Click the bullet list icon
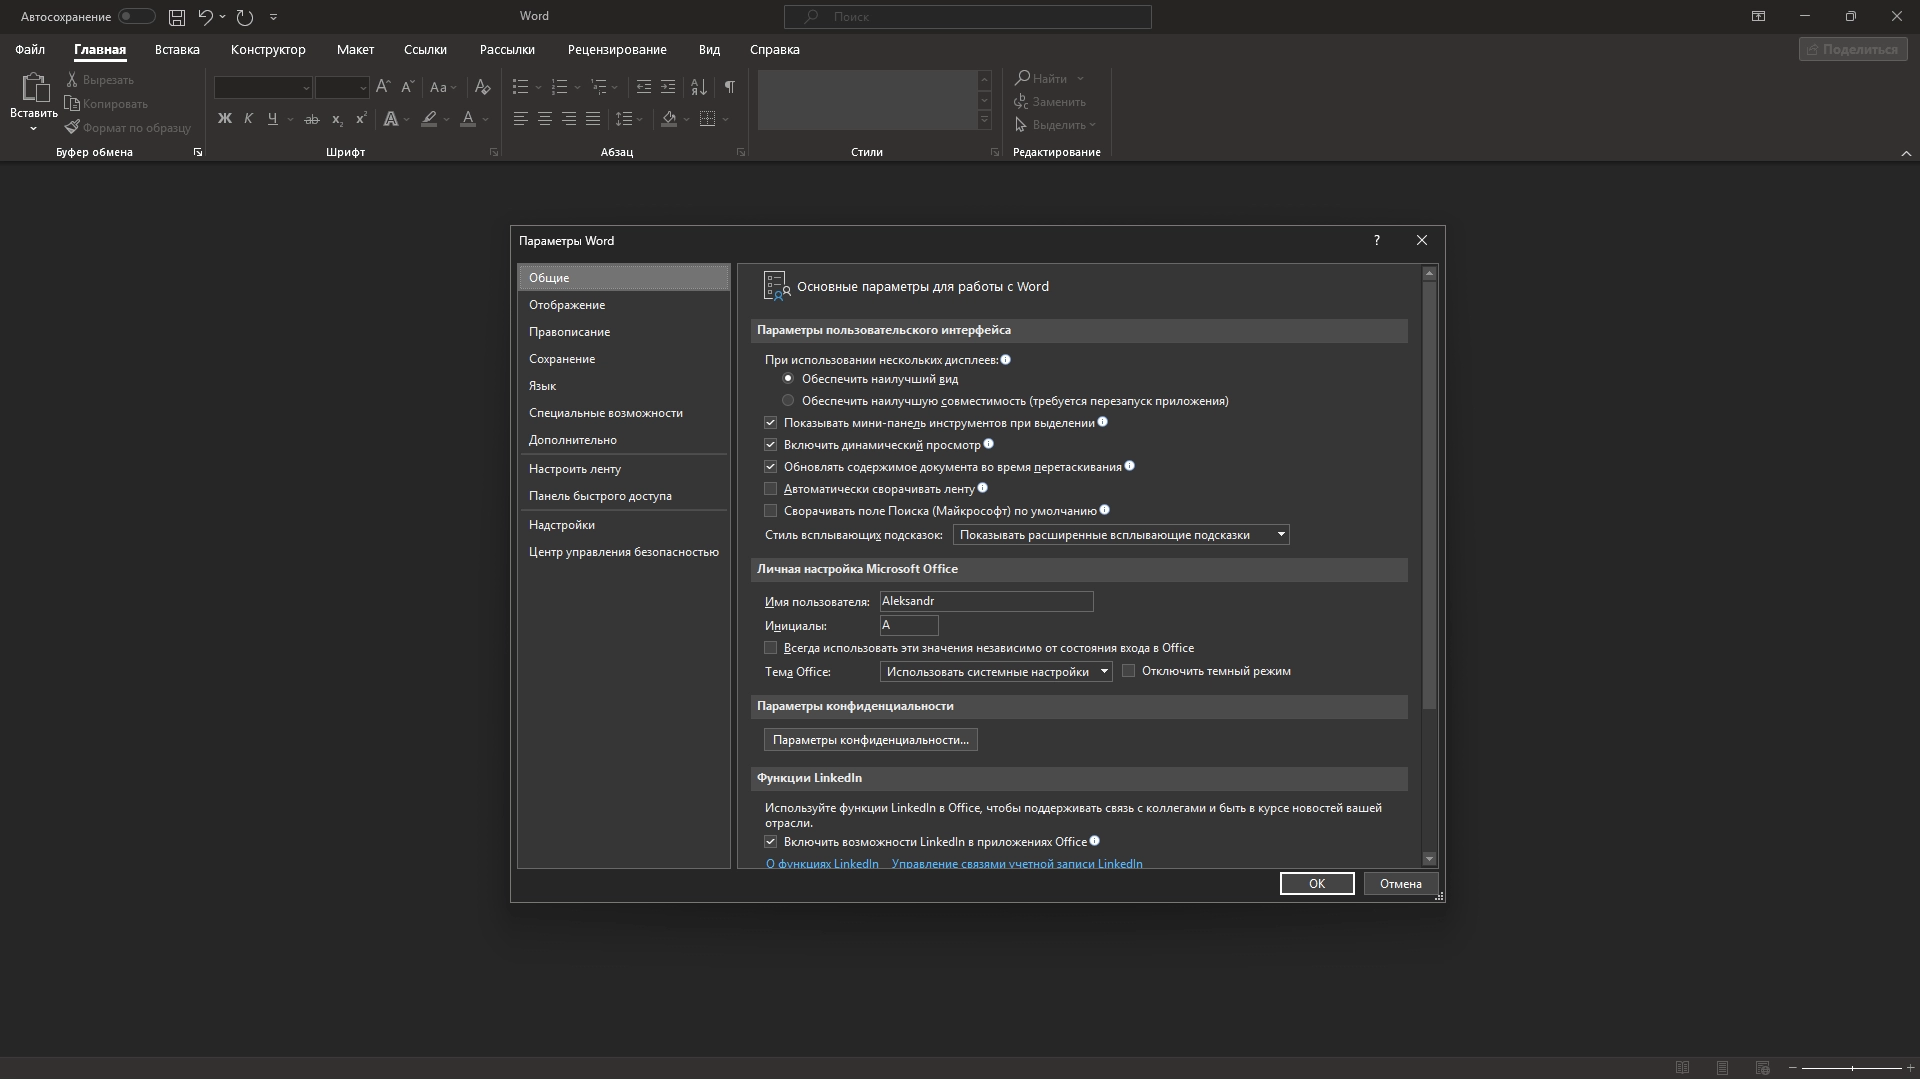Screen dimensions: 1920x1080 click(520, 87)
